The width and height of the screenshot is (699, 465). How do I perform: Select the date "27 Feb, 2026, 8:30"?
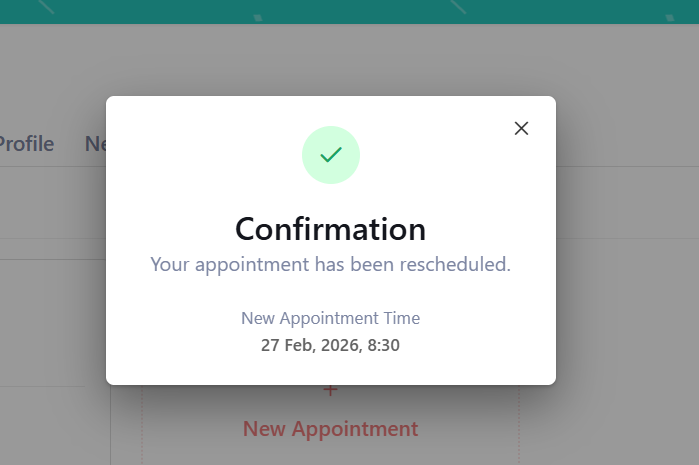pyautogui.click(x=331, y=345)
